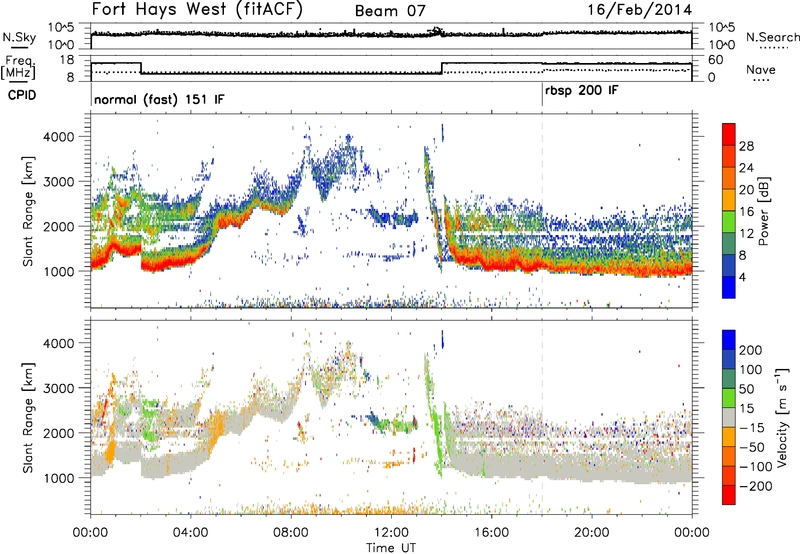Viewport: 800px width, 554px height.
Task: Click the "18" tick on the frequency axis
Action: coord(67,60)
